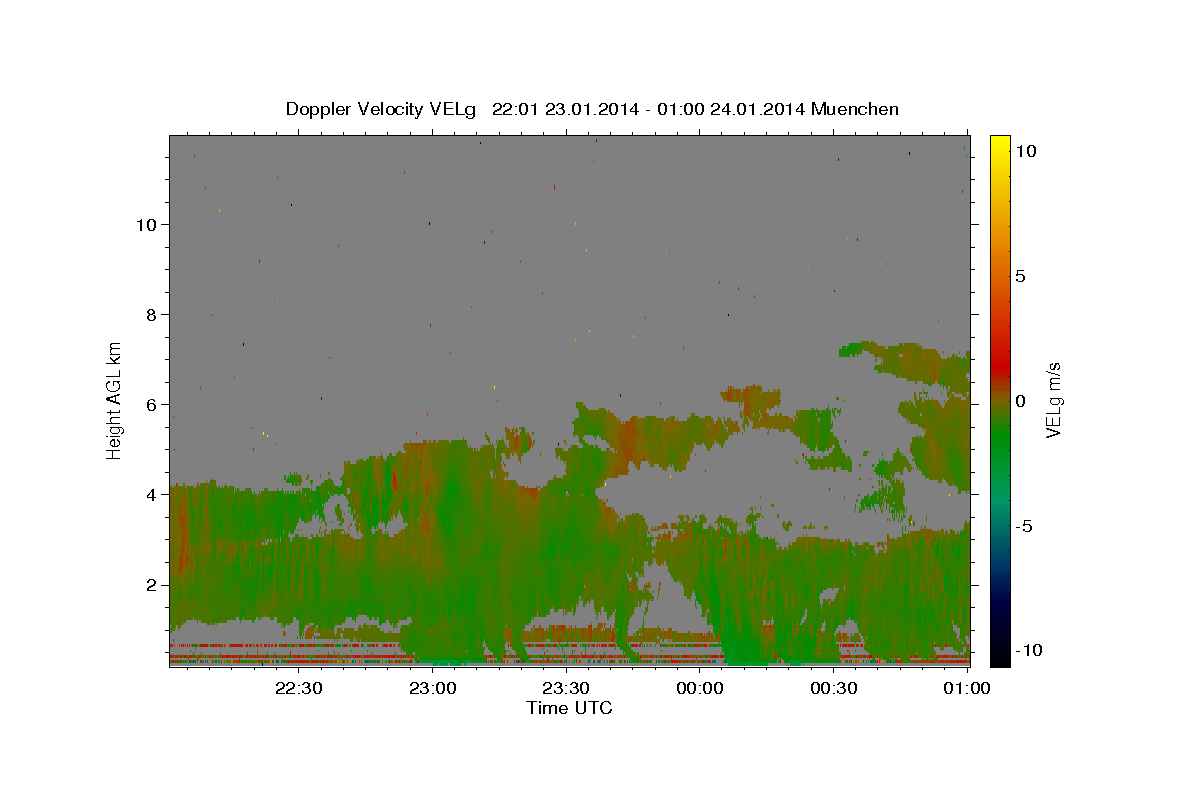Click the black bottom of the colorbar
The image size is (1200, 800).
coord(999,657)
